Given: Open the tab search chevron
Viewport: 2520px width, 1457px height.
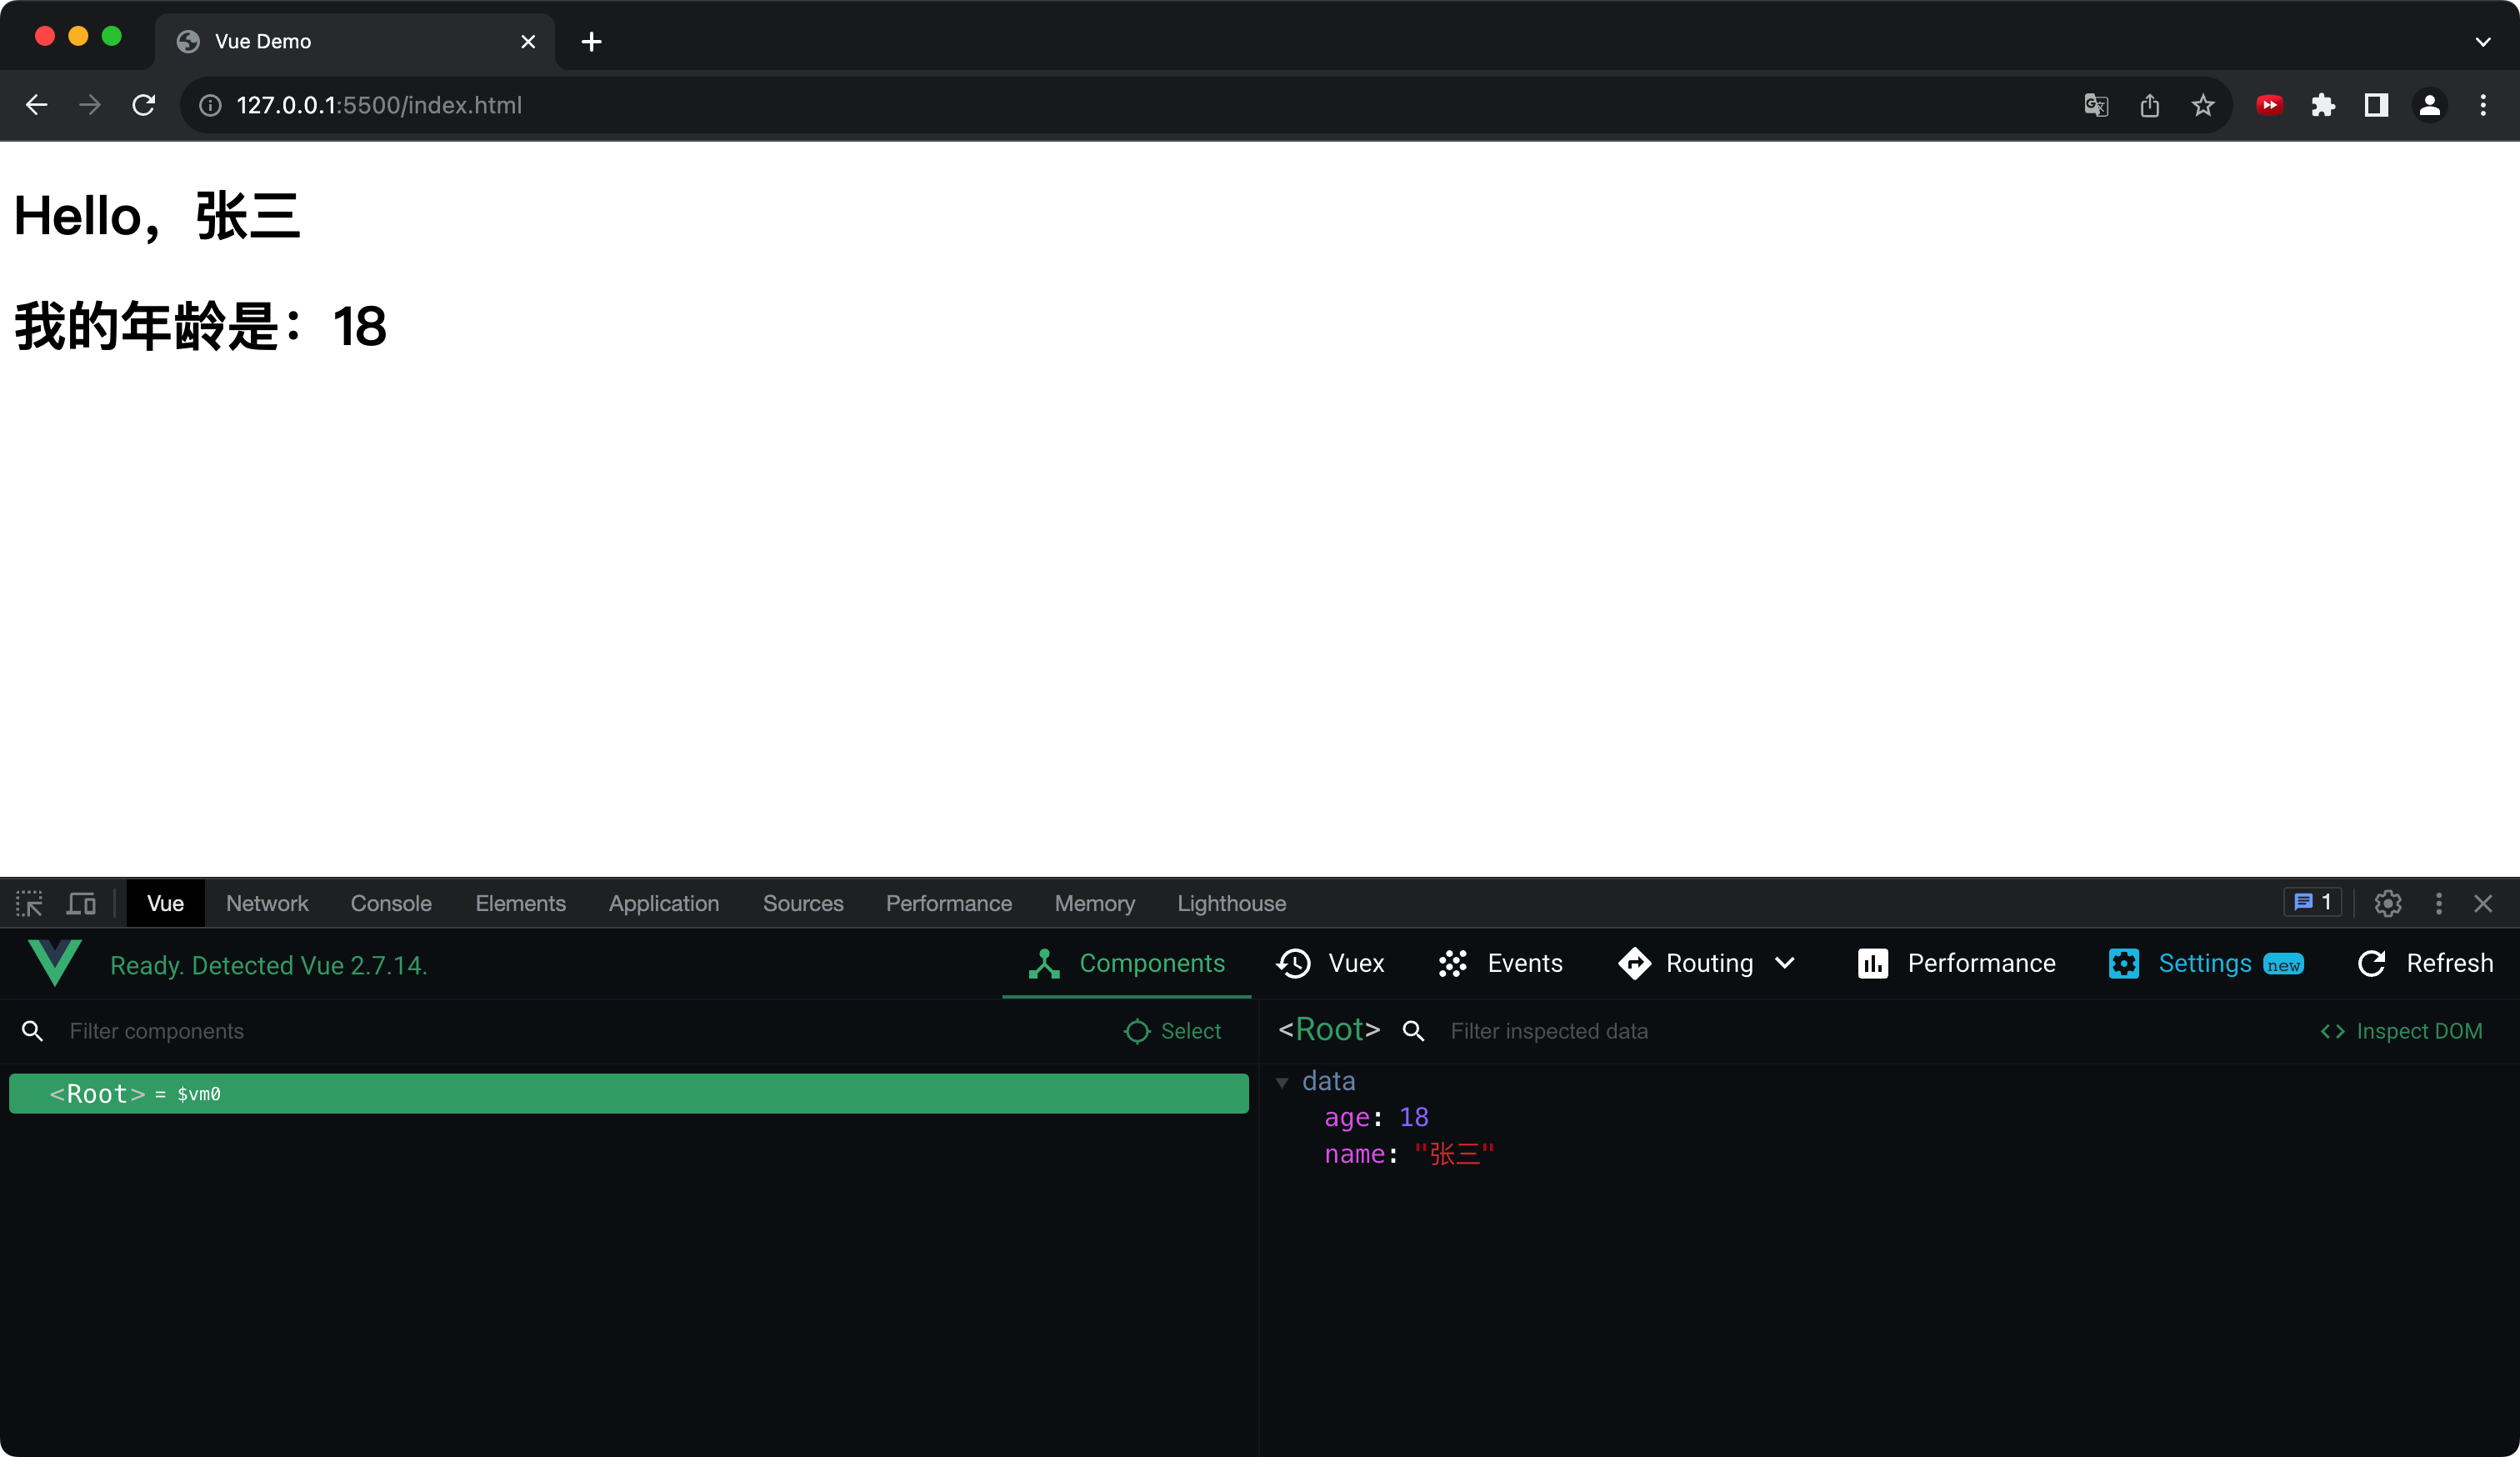Looking at the screenshot, I should coord(2482,41).
